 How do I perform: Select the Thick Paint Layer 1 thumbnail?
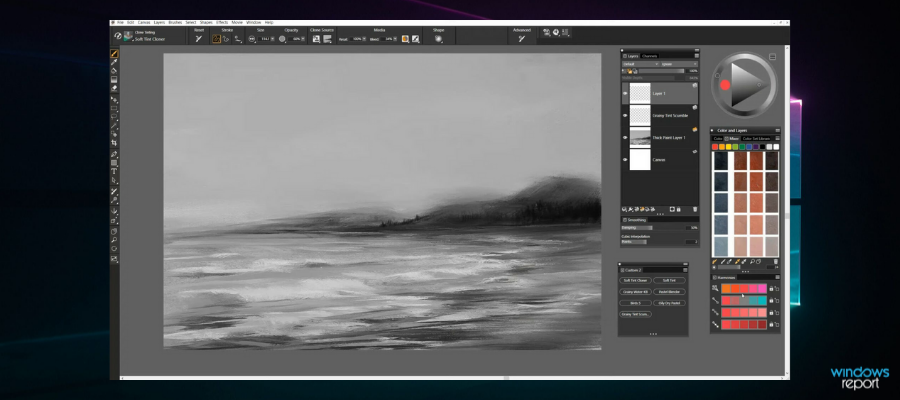coord(640,138)
